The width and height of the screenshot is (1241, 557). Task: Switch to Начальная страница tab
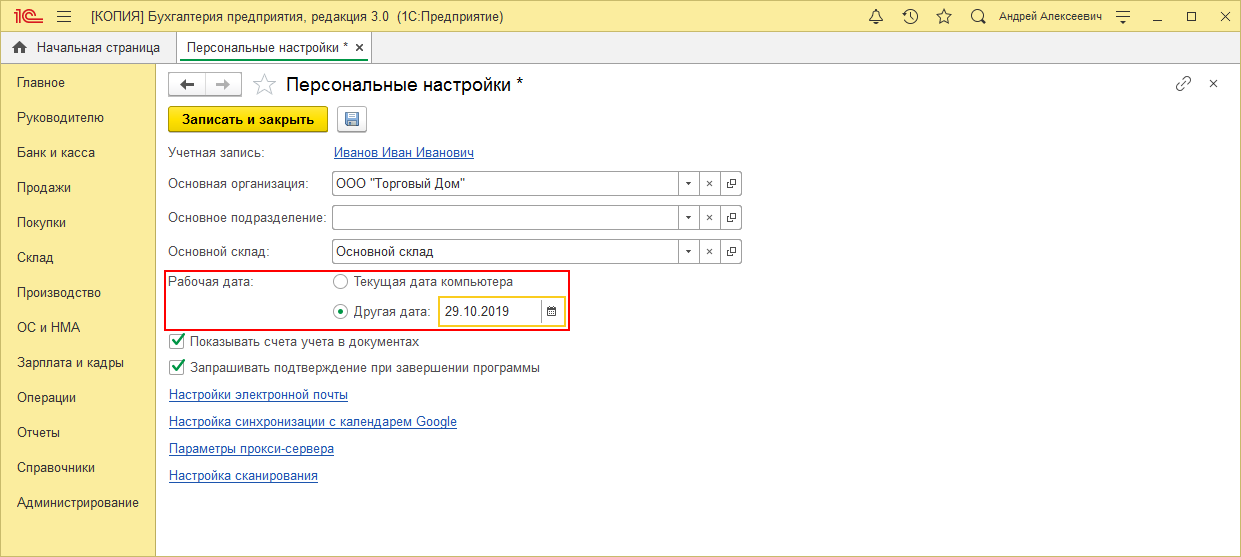[88, 47]
